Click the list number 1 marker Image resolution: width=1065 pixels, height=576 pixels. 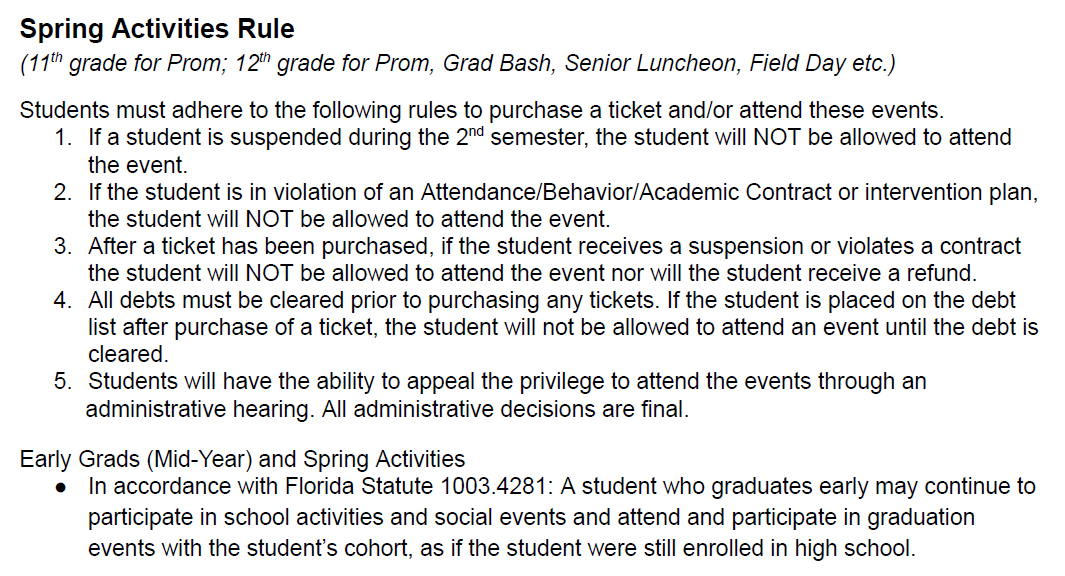coord(62,138)
